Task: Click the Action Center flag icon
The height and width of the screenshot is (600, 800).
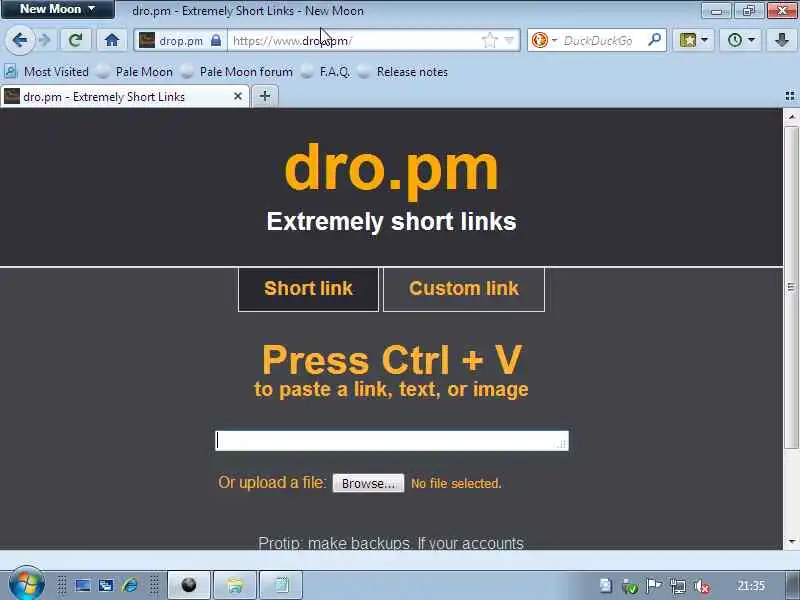Action: [x=654, y=586]
